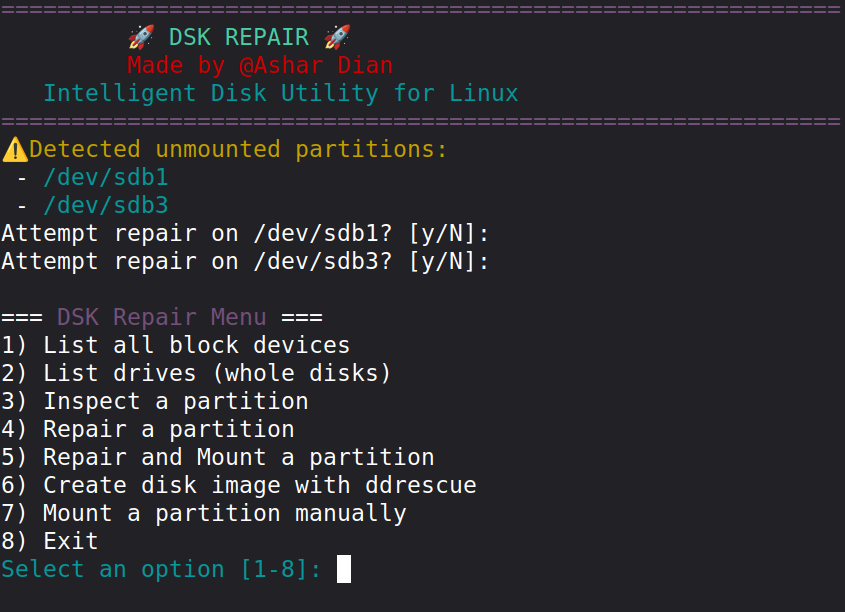This screenshot has width=845, height=612.
Task: Click the terminal cursor block after the prompt
Action: [x=344, y=569]
